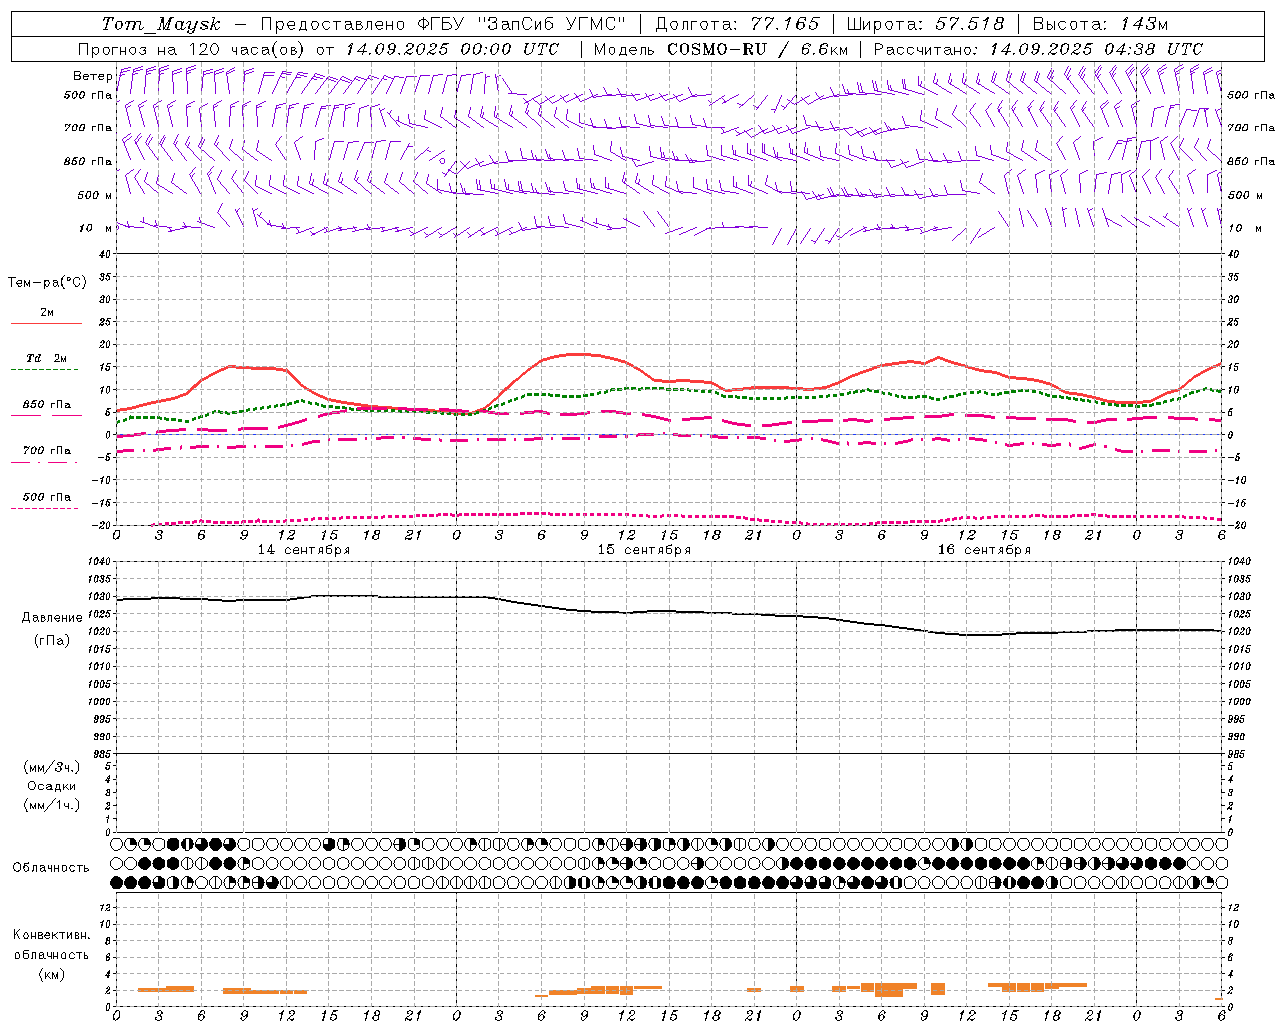Click the 700 гПа dash-dot temperature legend entry
The image size is (1280, 1024).
point(46,452)
